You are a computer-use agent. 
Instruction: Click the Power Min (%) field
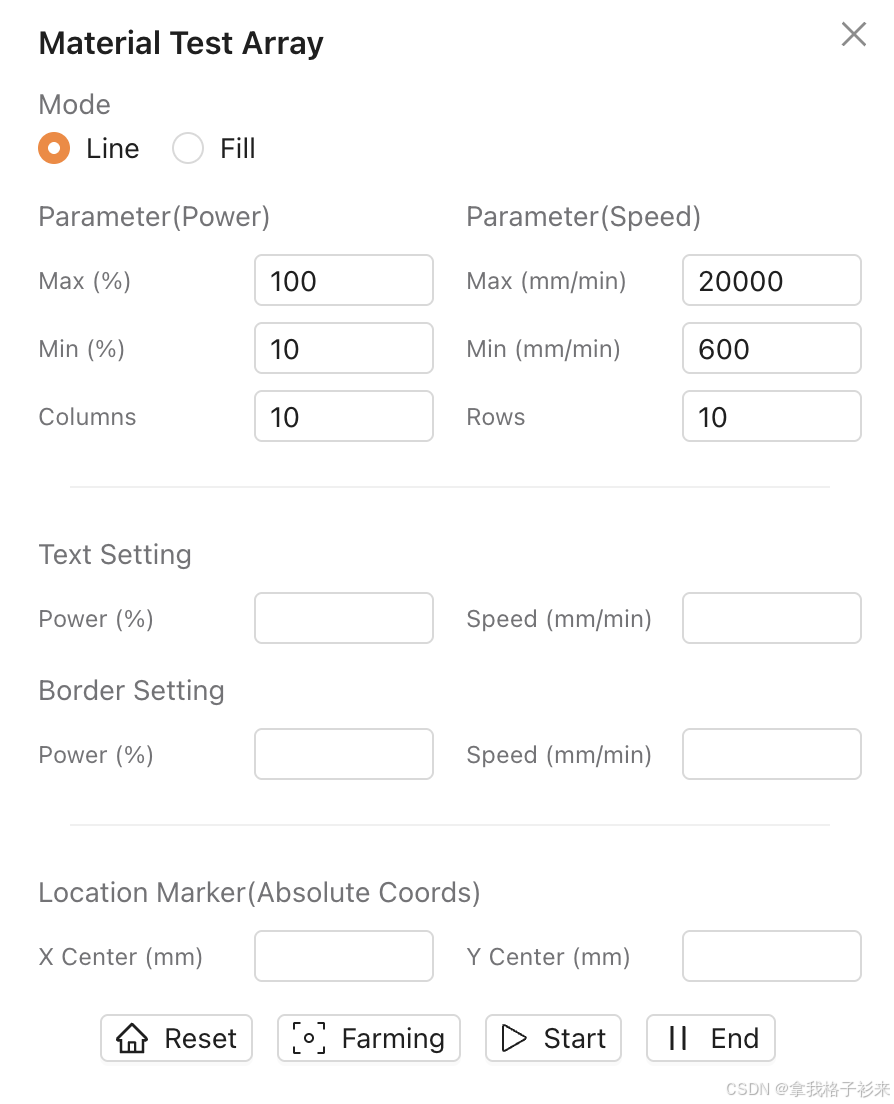343,348
